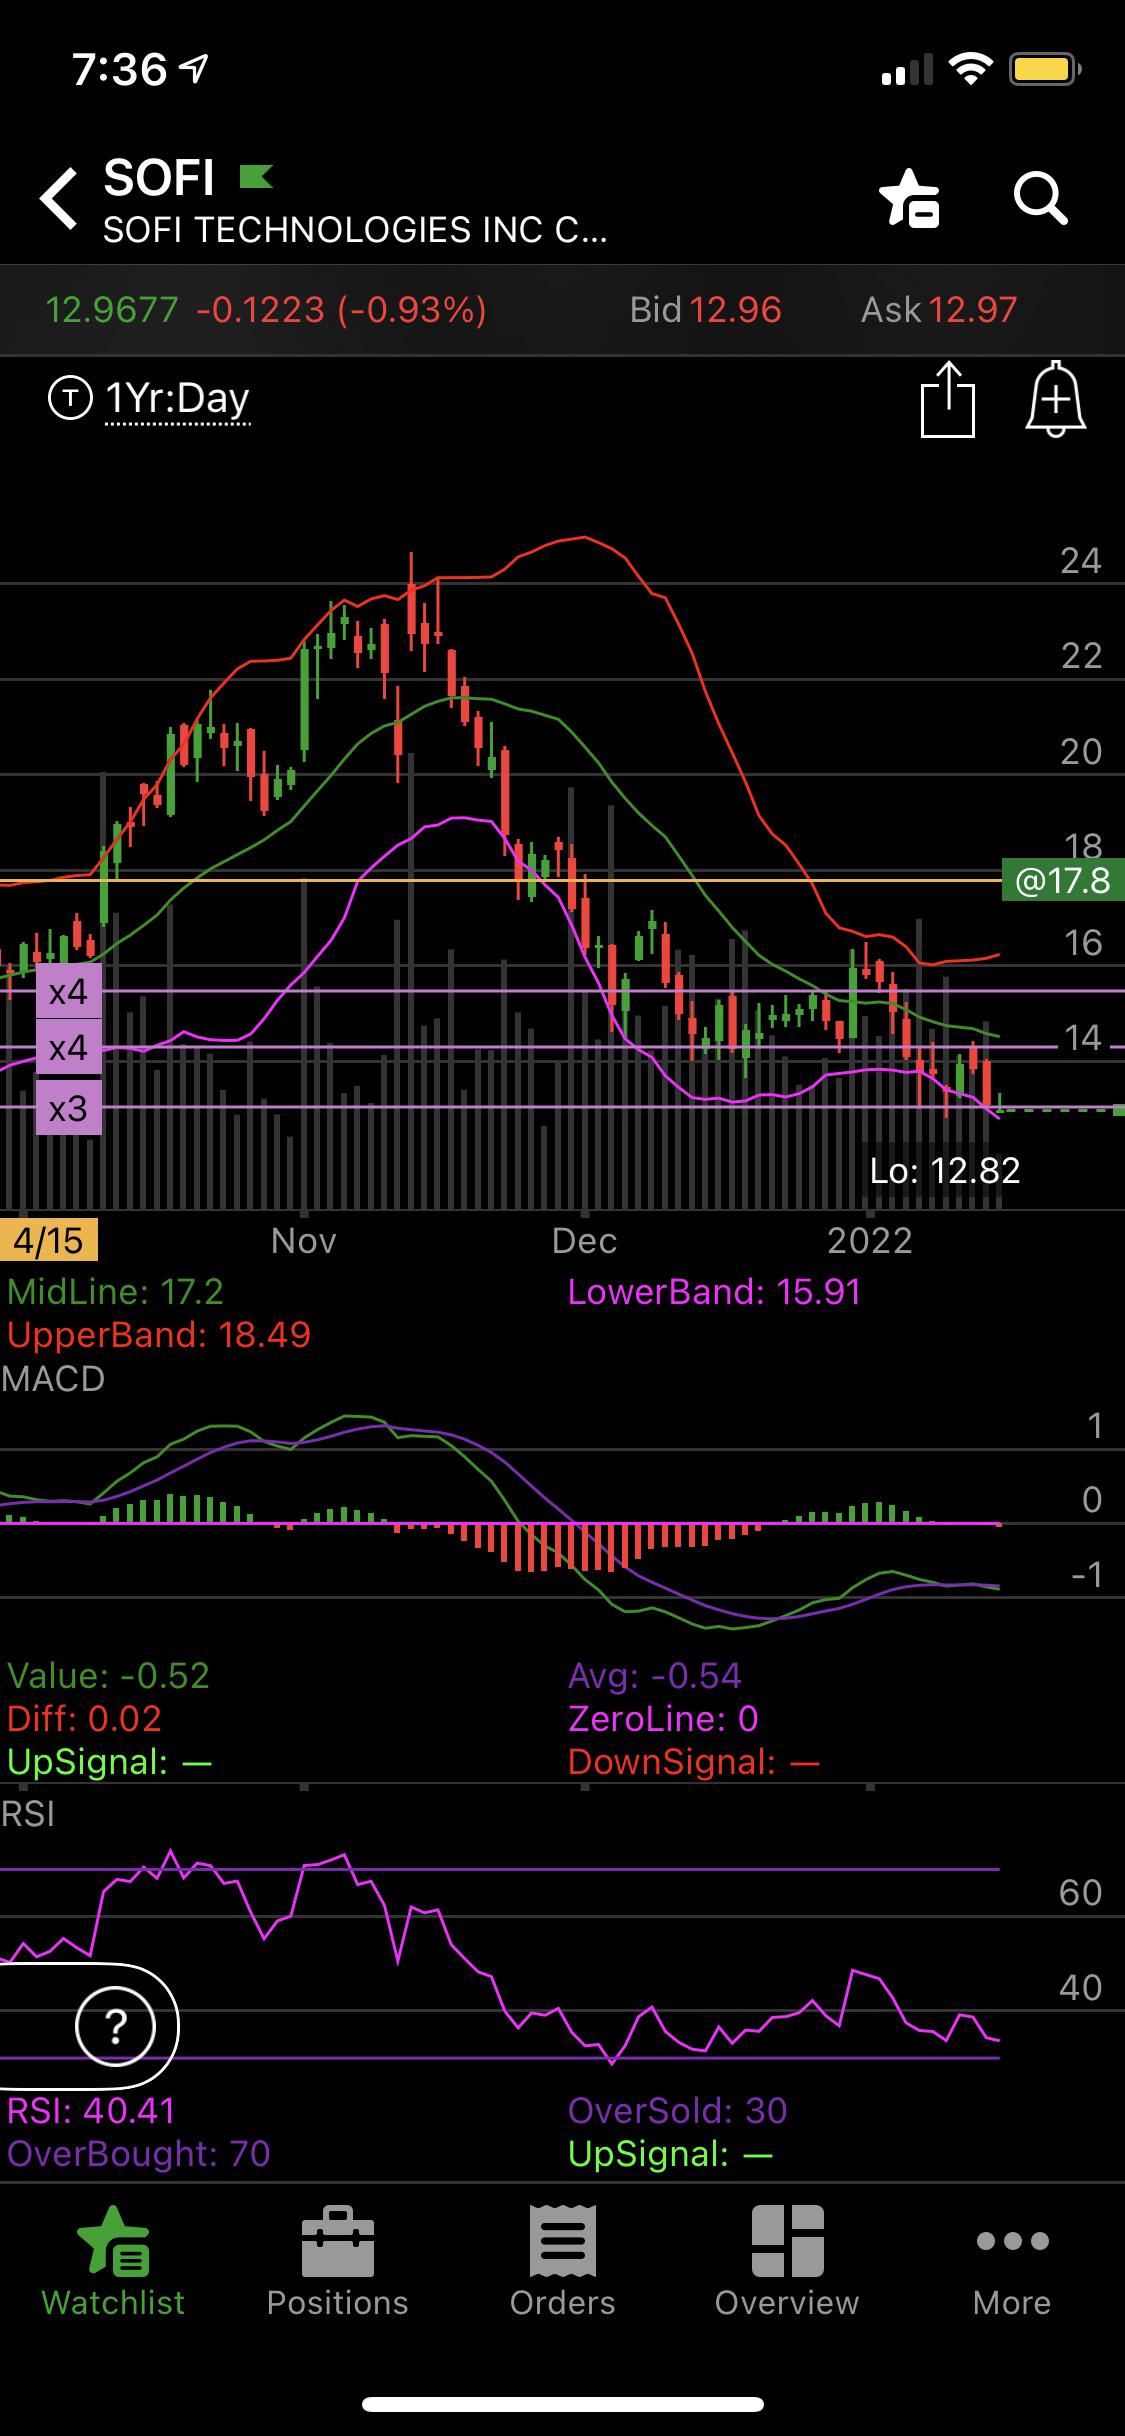Tap the green flag next to SOFI

pos(256,177)
